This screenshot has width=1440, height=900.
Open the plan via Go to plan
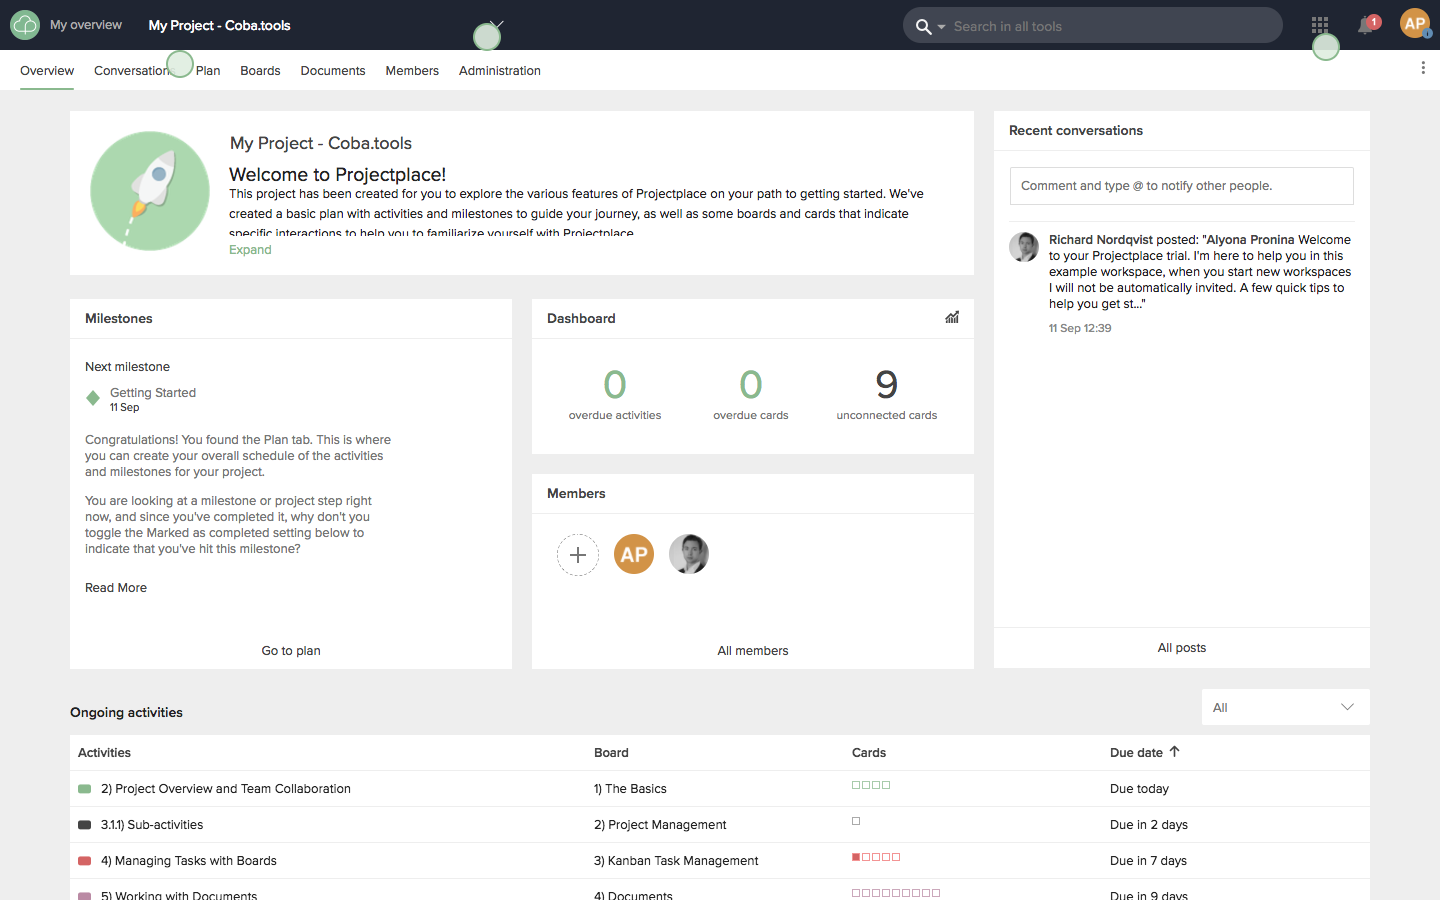[290, 650]
